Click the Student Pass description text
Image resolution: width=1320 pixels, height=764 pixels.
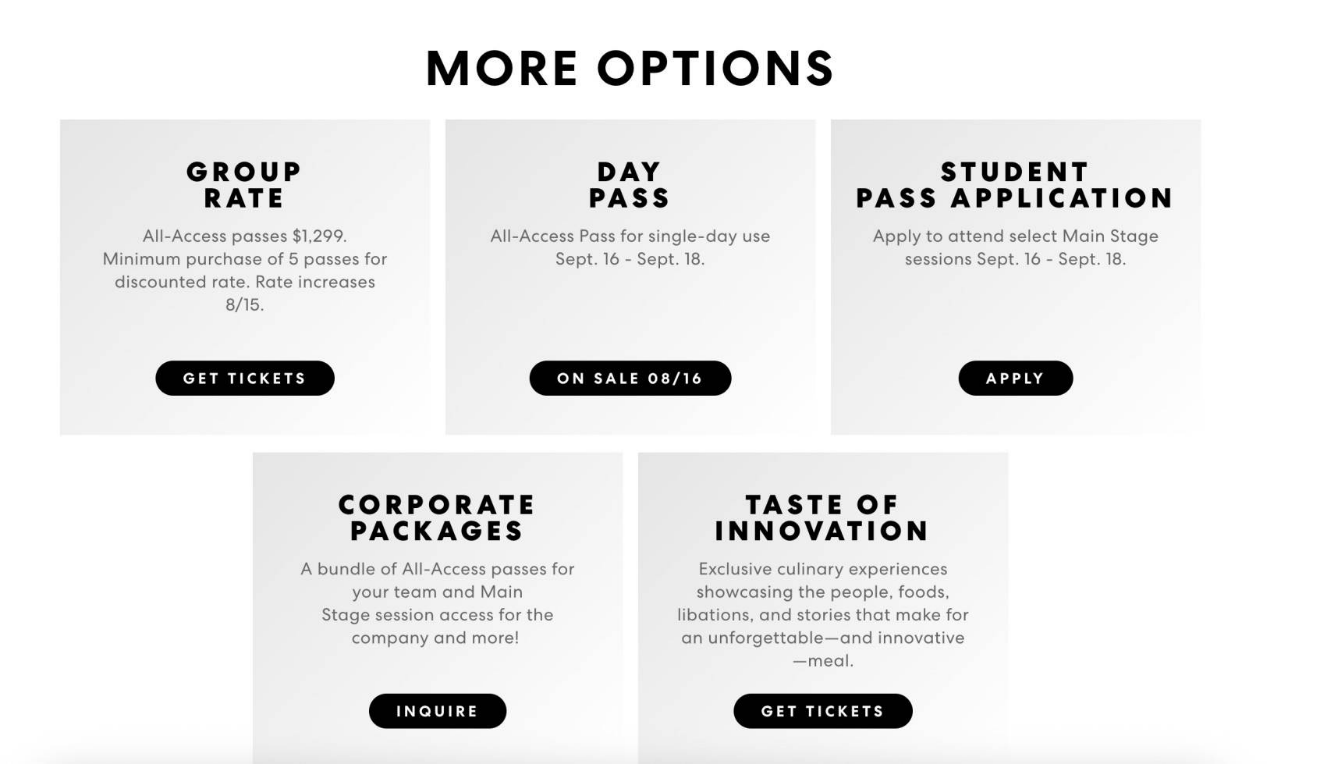pyautogui.click(x=1015, y=248)
